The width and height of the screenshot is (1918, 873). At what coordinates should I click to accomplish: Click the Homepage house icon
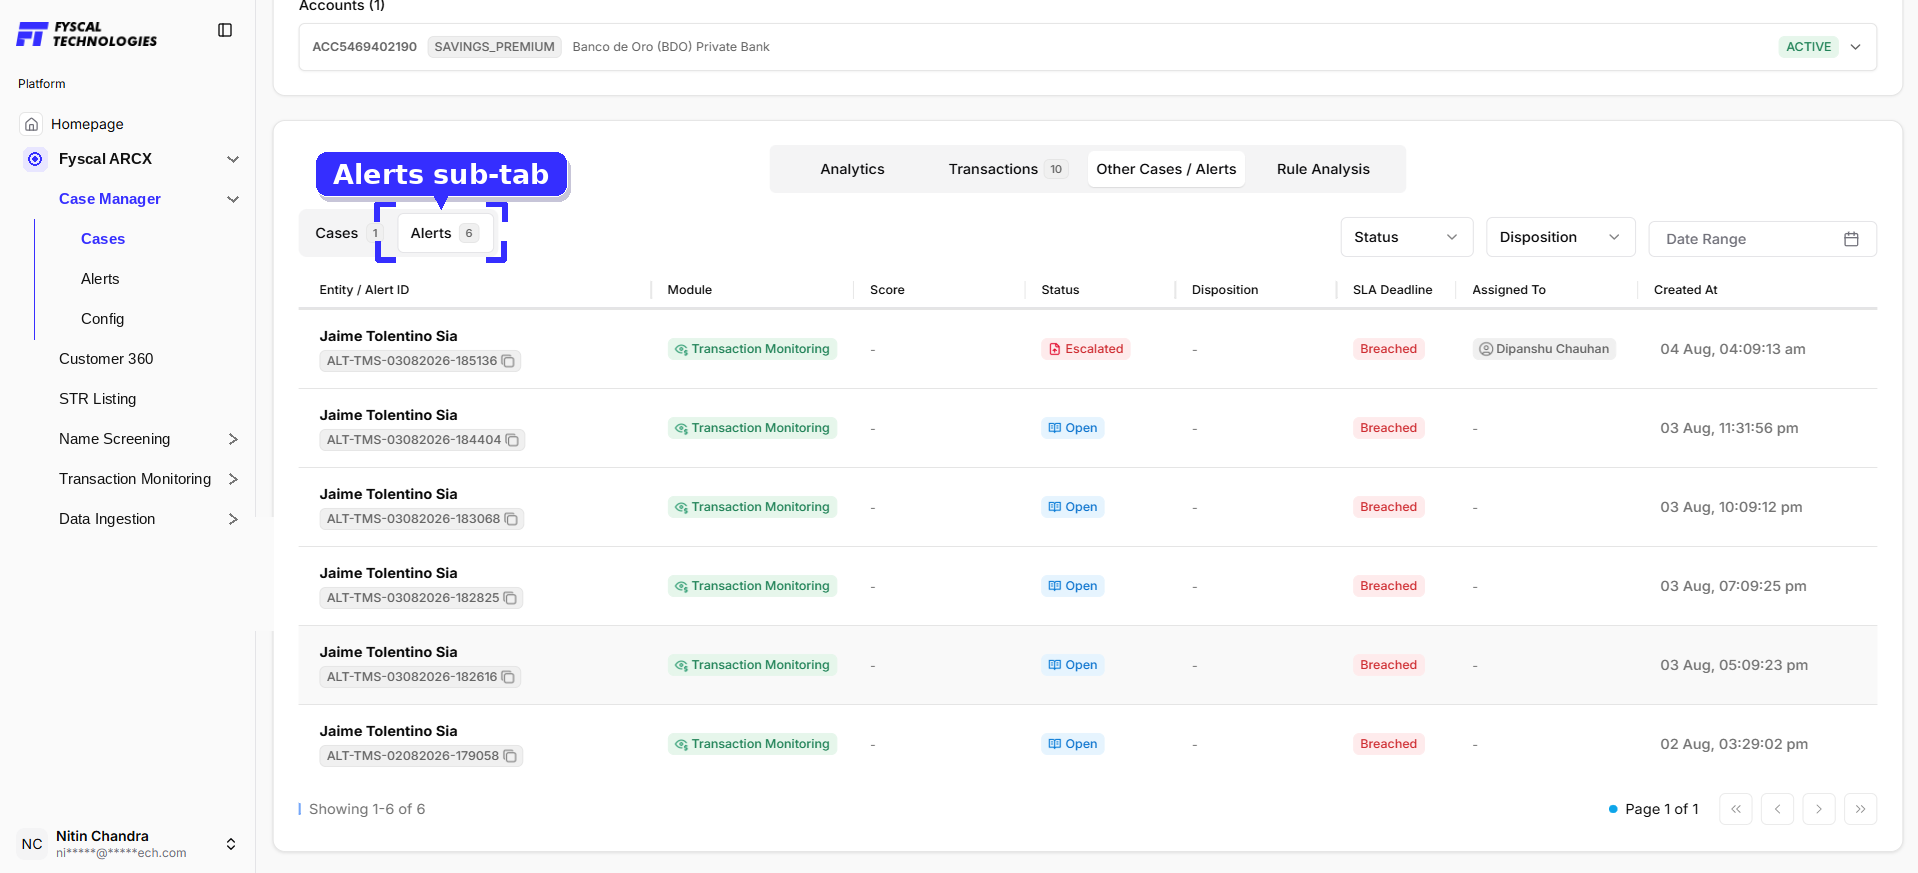tap(32, 124)
